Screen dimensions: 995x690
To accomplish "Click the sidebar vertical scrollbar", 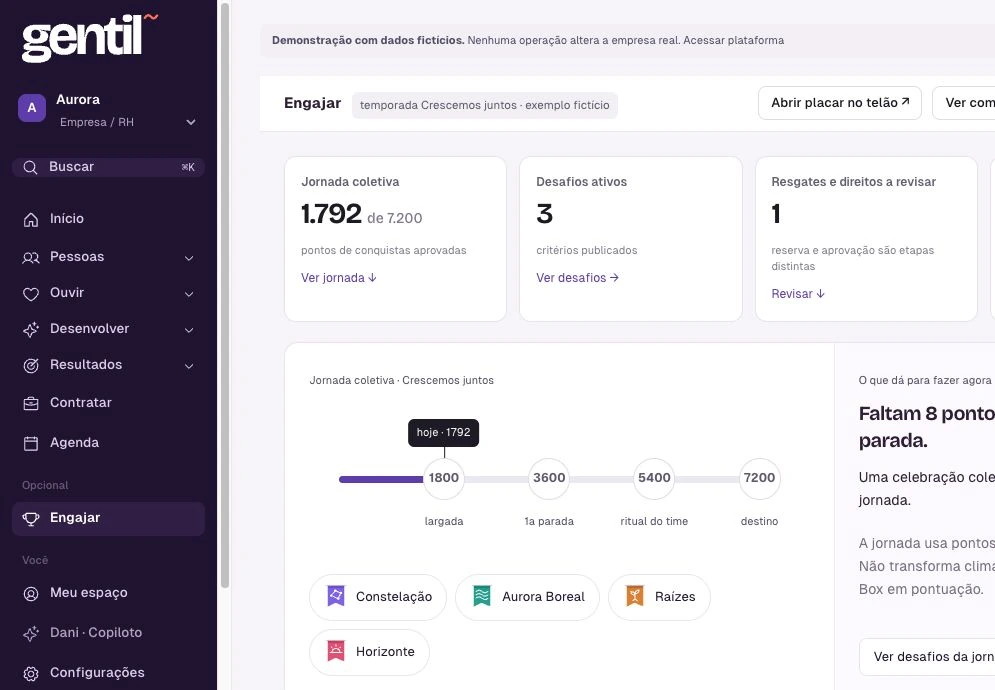I will [225, 295].
